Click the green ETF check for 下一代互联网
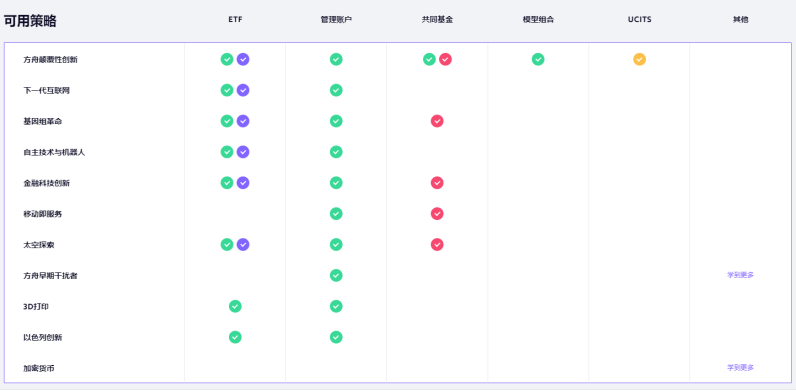Viewport: 796px width, 392px height. point(227,90)
